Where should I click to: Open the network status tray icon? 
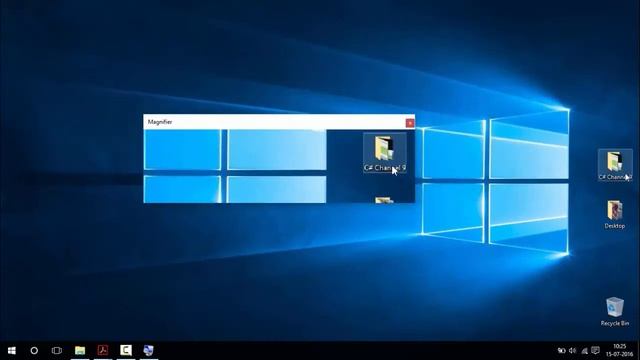tap(584, 351)
